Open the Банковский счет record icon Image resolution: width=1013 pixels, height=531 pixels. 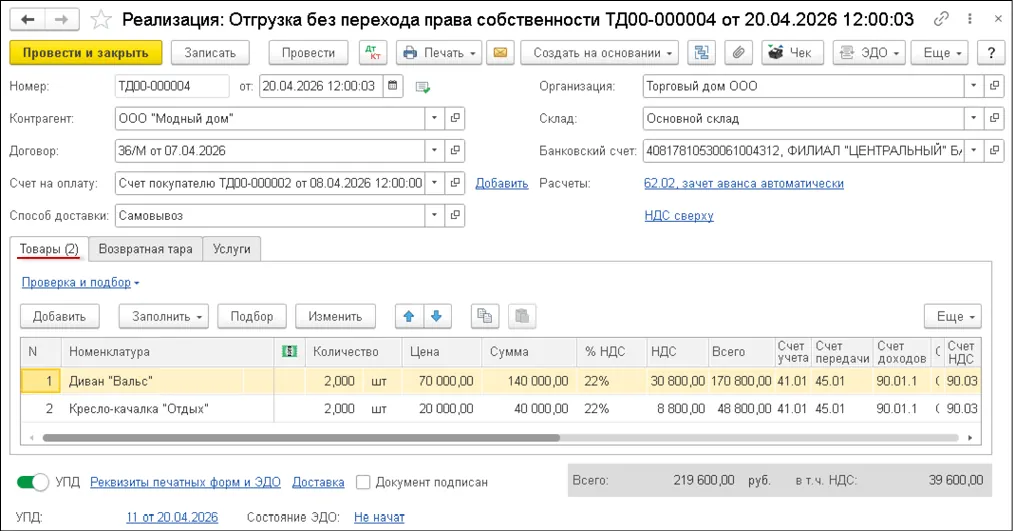coord(994,151)
